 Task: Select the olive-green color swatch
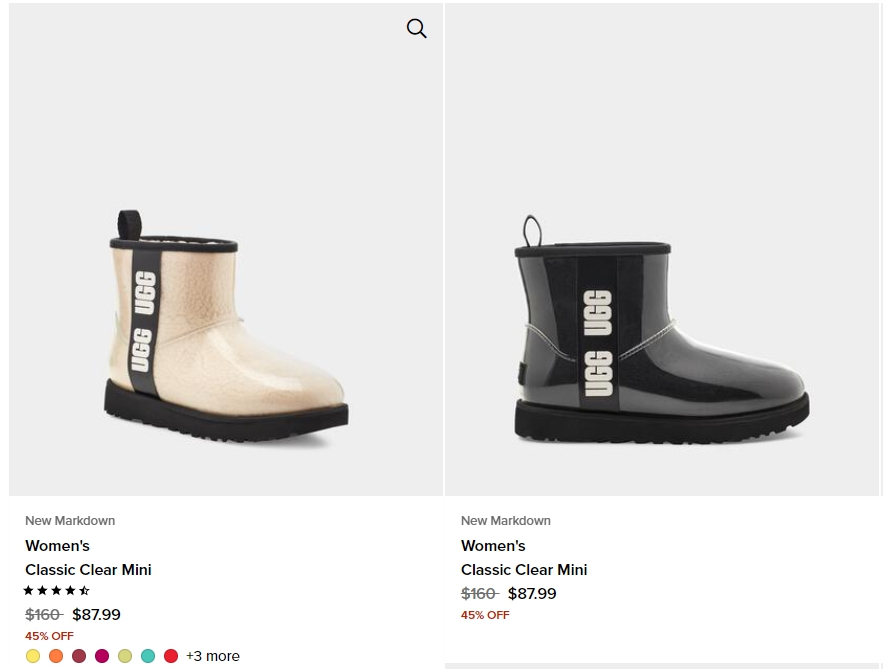point(125,656)
